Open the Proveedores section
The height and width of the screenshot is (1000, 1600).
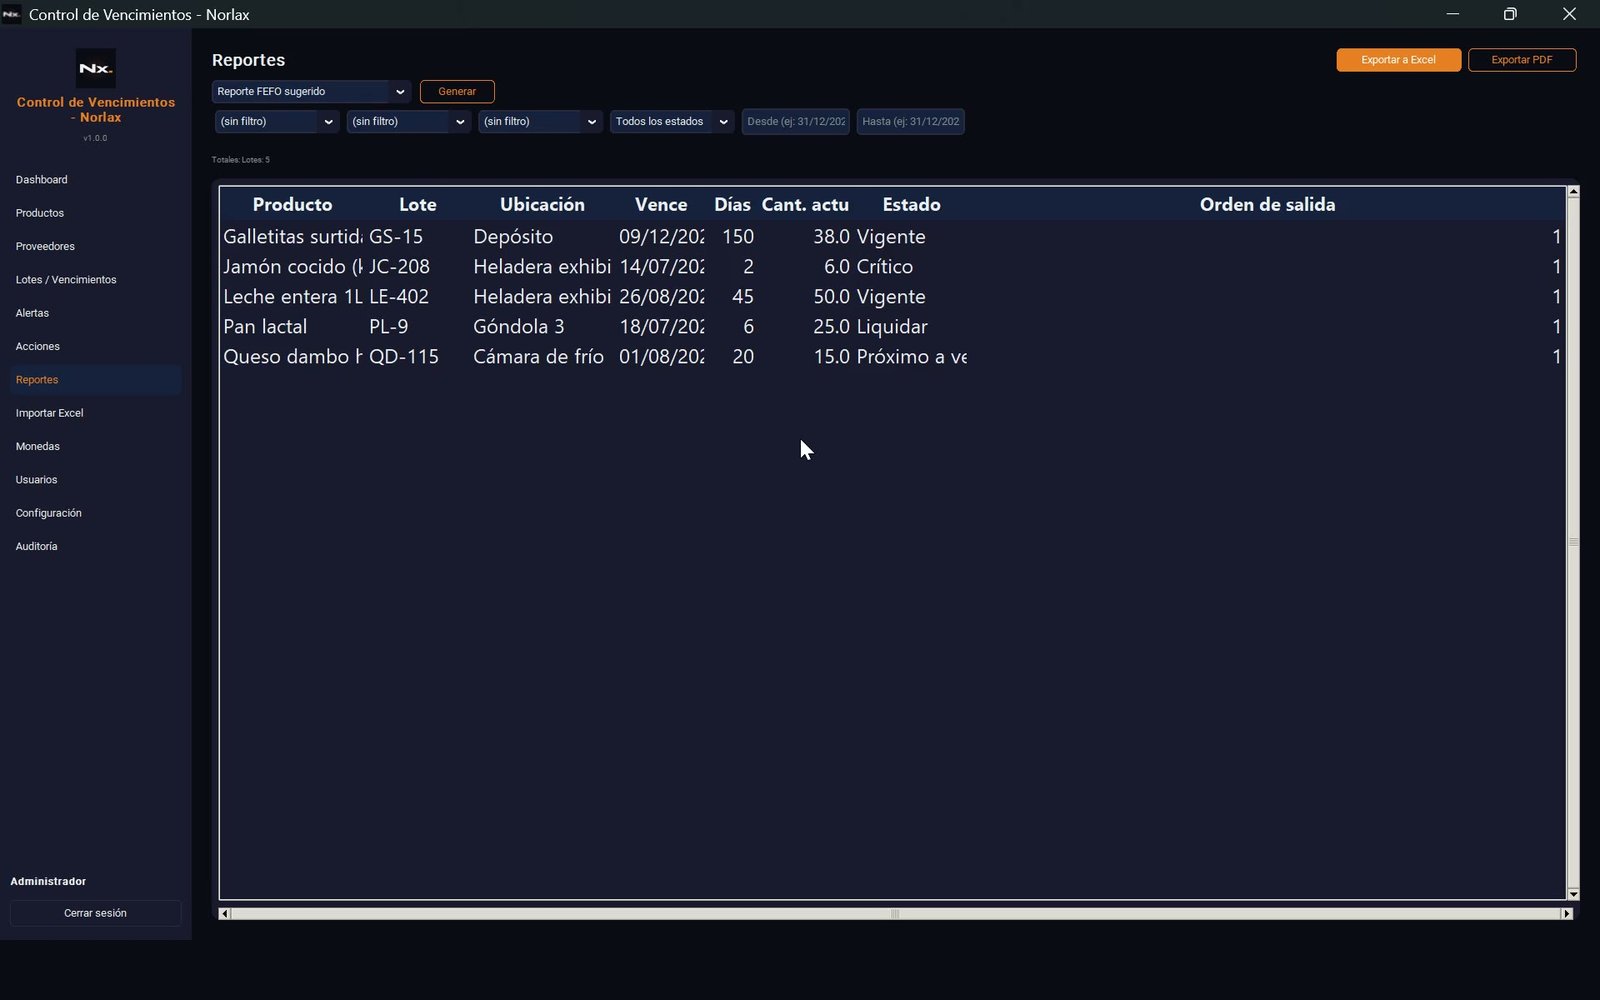click(x=95, y=246)
